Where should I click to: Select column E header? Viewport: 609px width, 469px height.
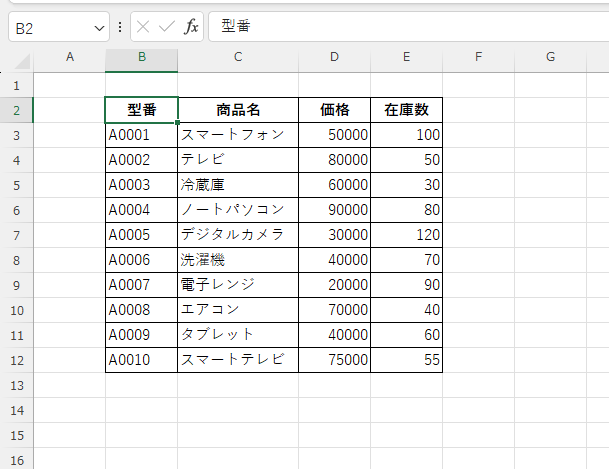pyautogui.click(x=406, y=57)
